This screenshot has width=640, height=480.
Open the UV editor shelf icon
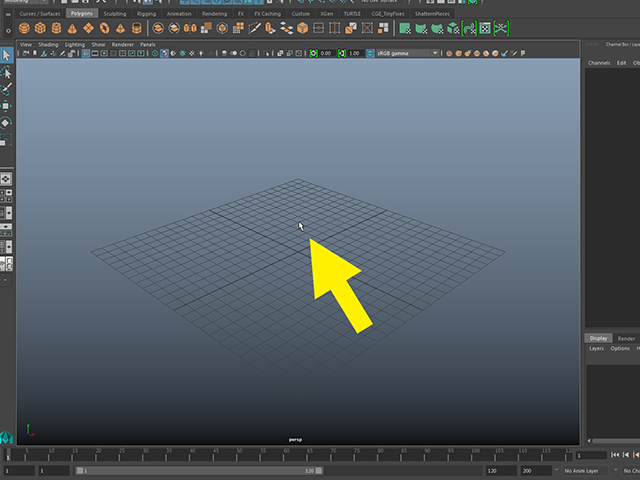(x=485, y=29)
